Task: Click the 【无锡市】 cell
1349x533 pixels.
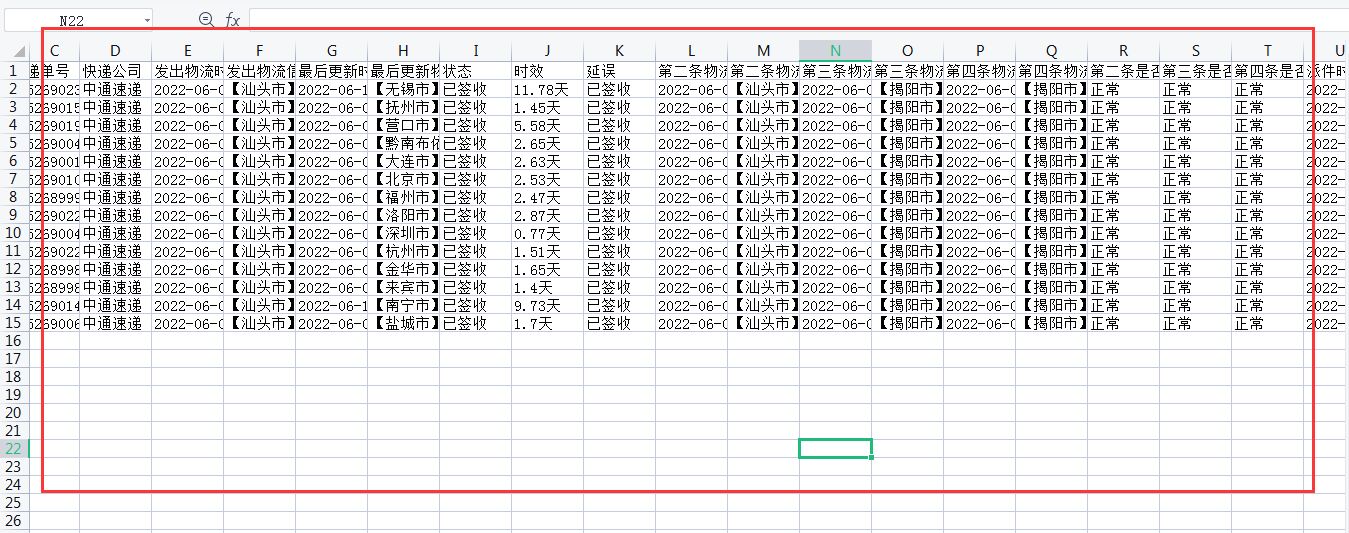Action: (x=404, y=89)
